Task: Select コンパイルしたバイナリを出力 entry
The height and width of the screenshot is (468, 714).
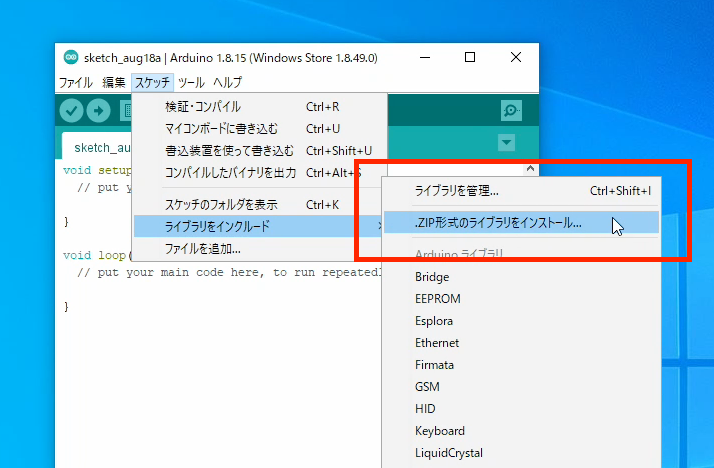Action: click(x=260, y=173)
